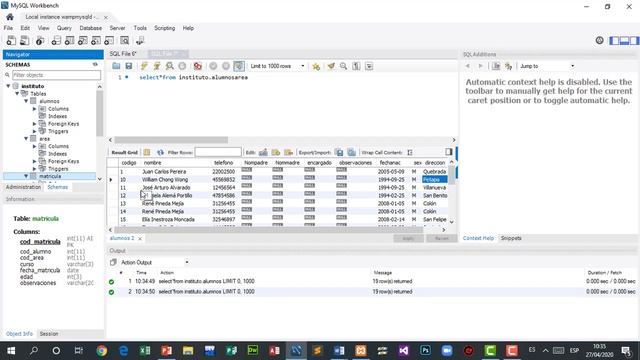Click the Filter Rows input field
The height and width of the screenshot is (360, 640).
(x=218, y=152)
